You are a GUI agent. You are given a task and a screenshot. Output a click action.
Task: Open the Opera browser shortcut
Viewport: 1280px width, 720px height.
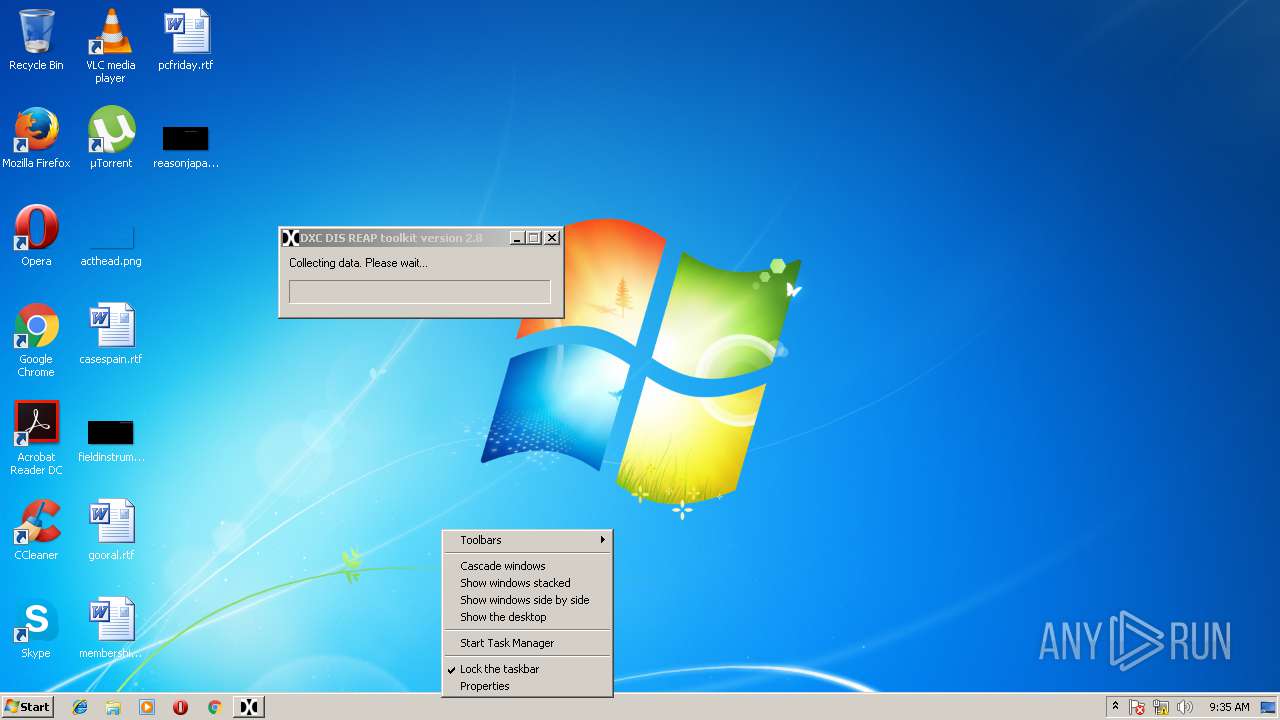click(36, 236)
